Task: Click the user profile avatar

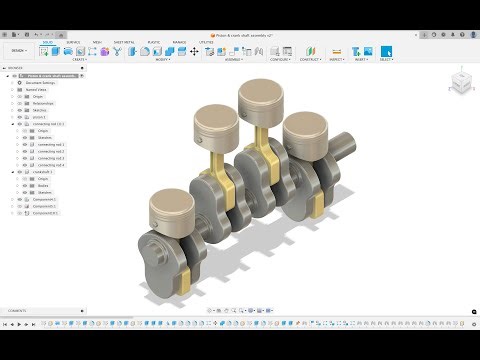Action: (473, 34)
